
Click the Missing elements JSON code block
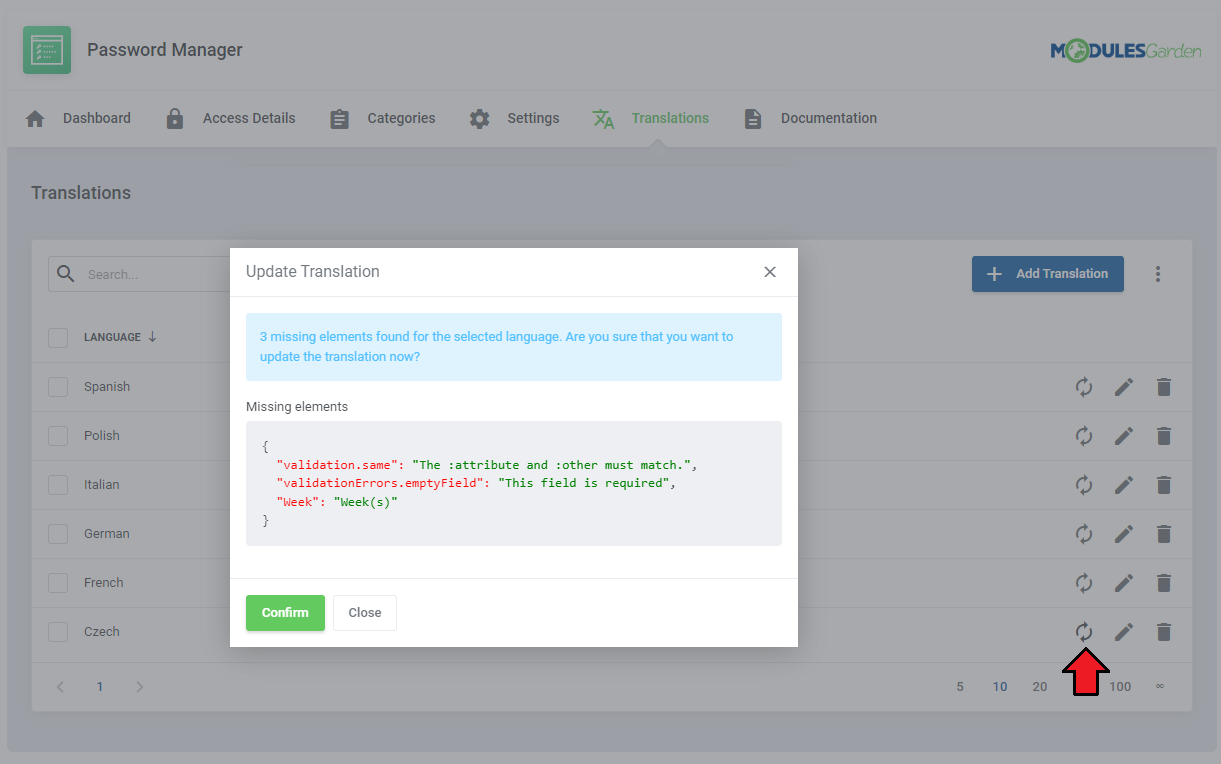pos(514,483)
